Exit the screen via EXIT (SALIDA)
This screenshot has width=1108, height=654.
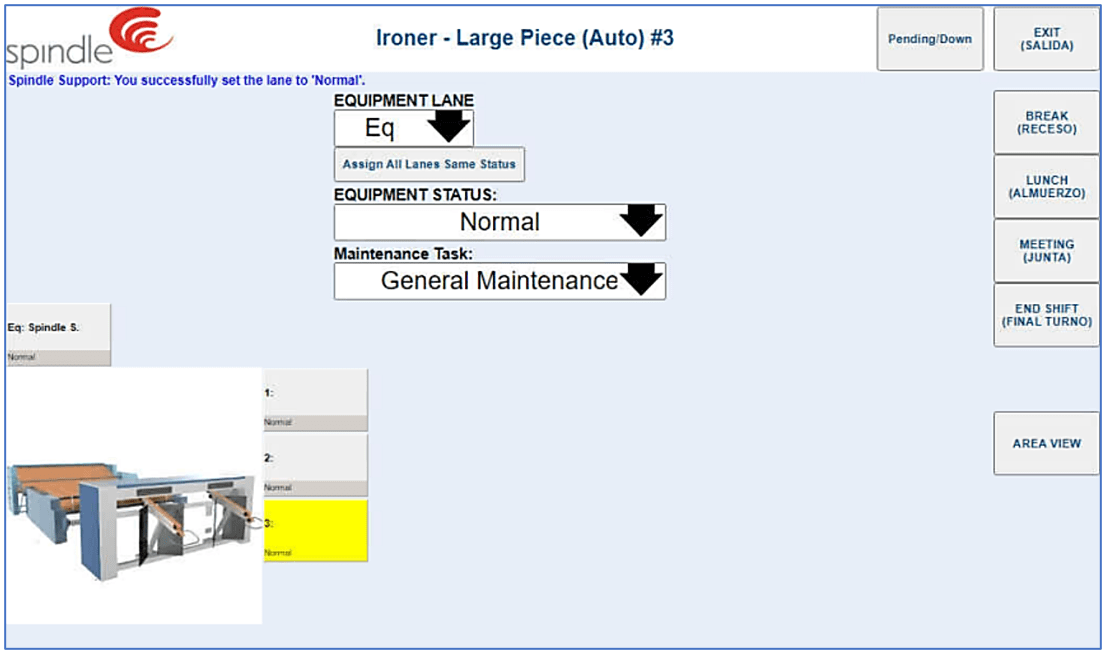click(1046, 38)
